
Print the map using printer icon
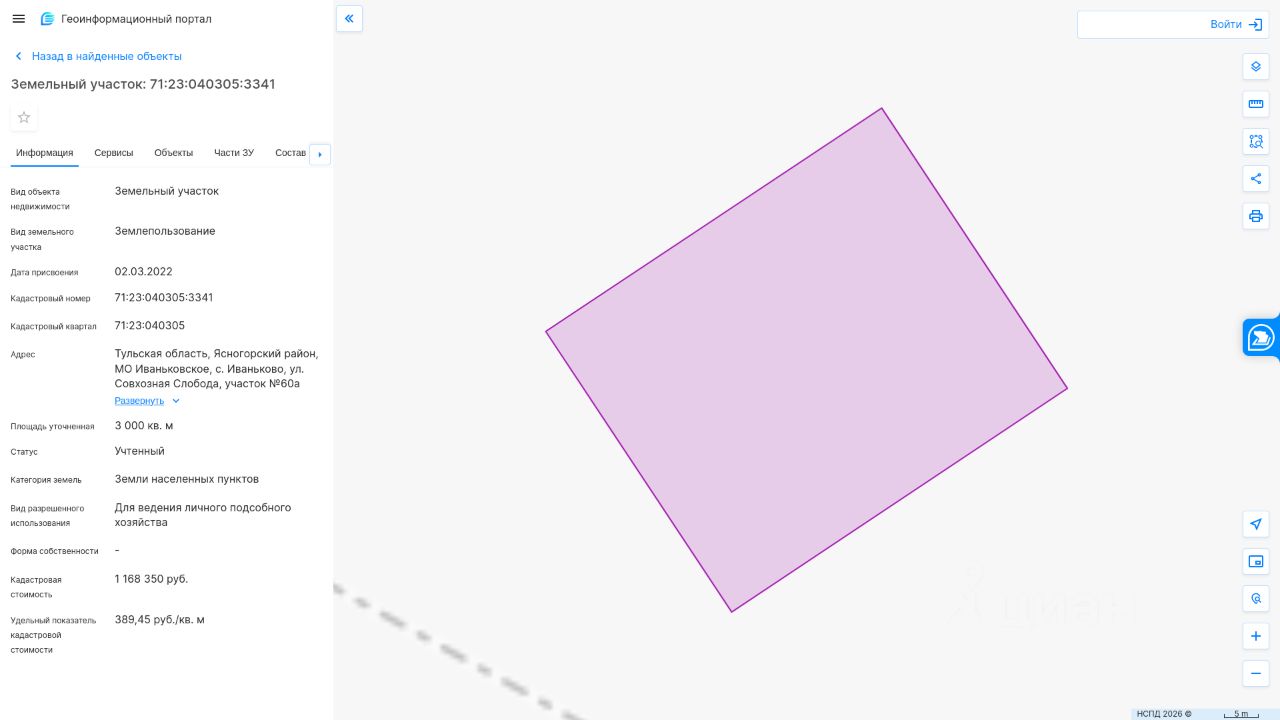click(x=1256, y=215)
